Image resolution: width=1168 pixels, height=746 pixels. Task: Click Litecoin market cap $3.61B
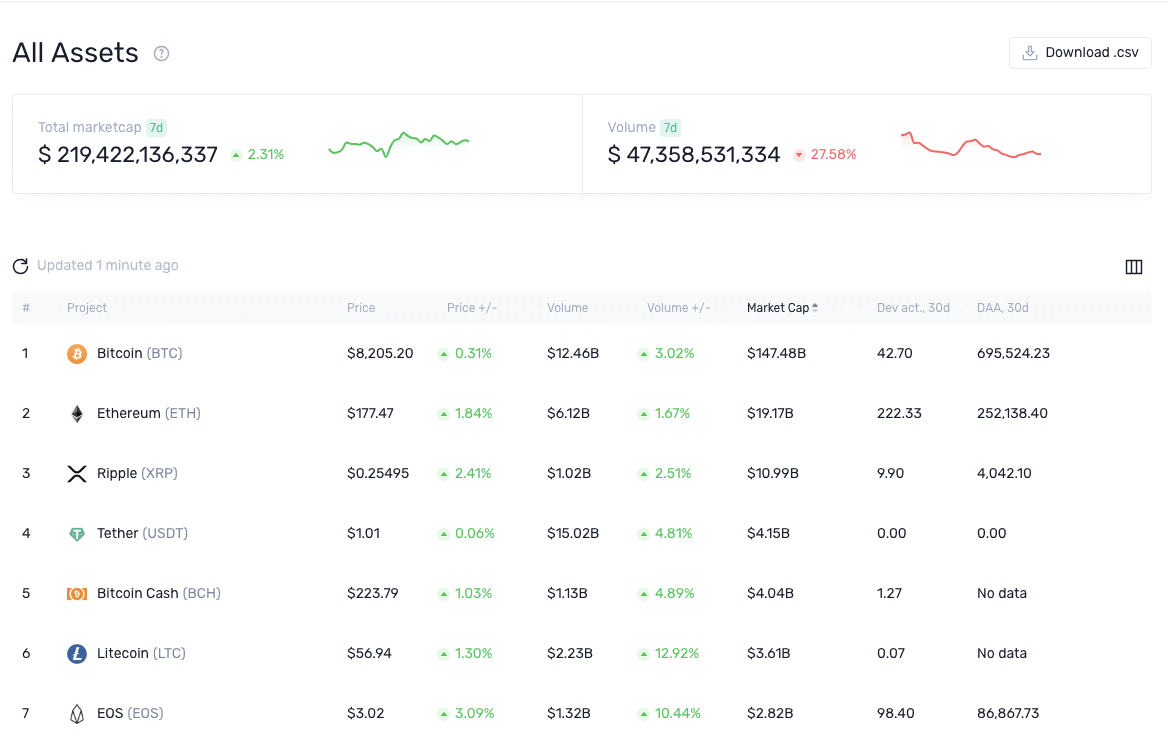tap(769, 654)
